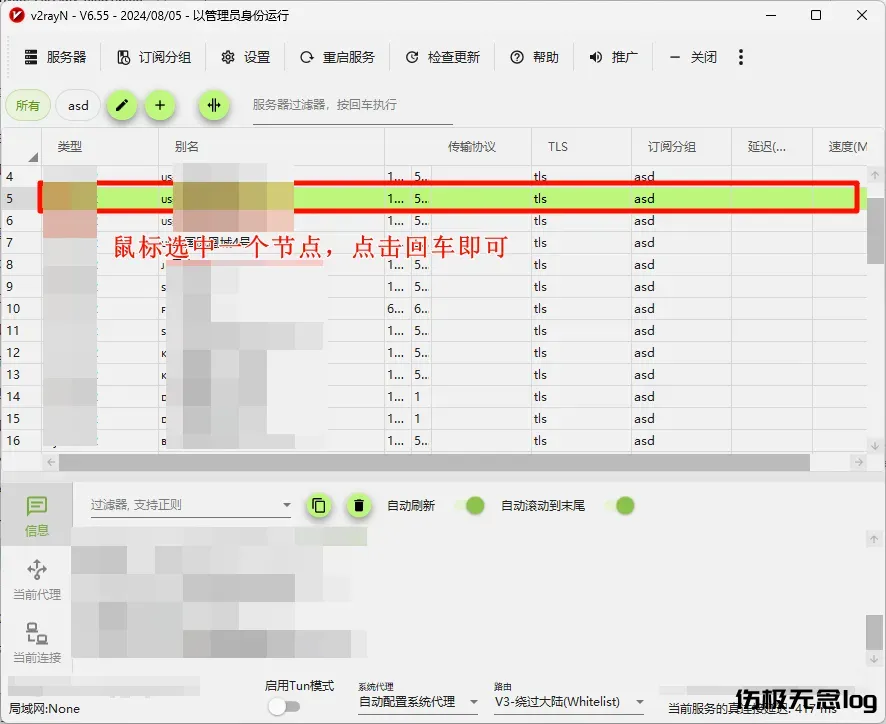Open the 信息 log tab

click(37, 515)
